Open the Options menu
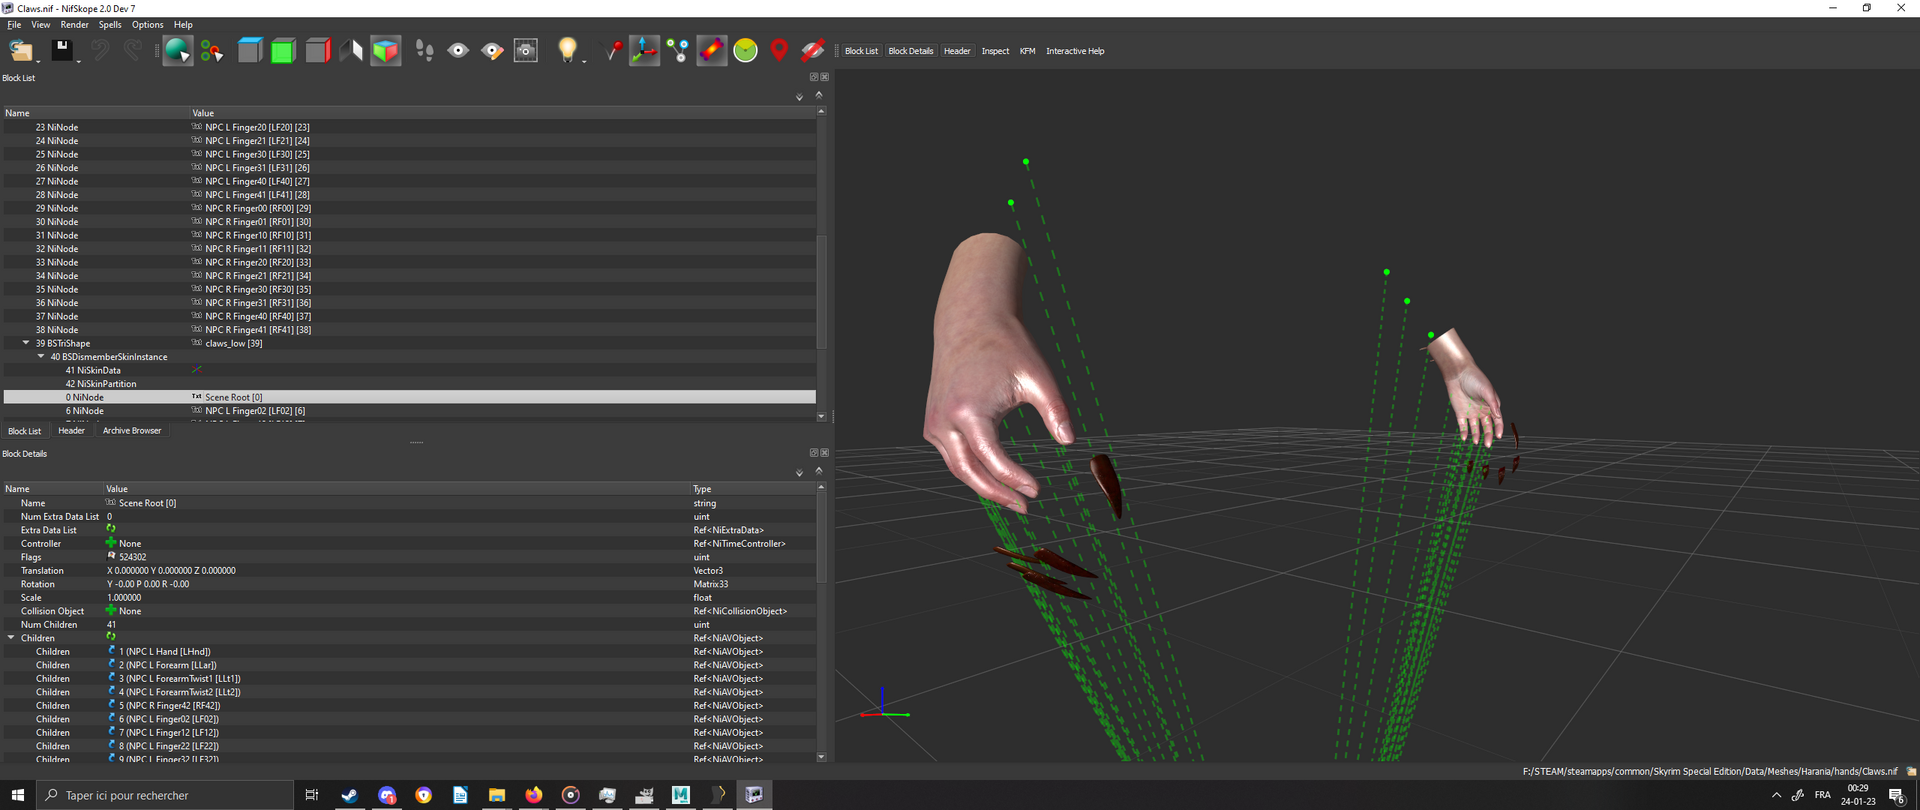 coord(147,25)
